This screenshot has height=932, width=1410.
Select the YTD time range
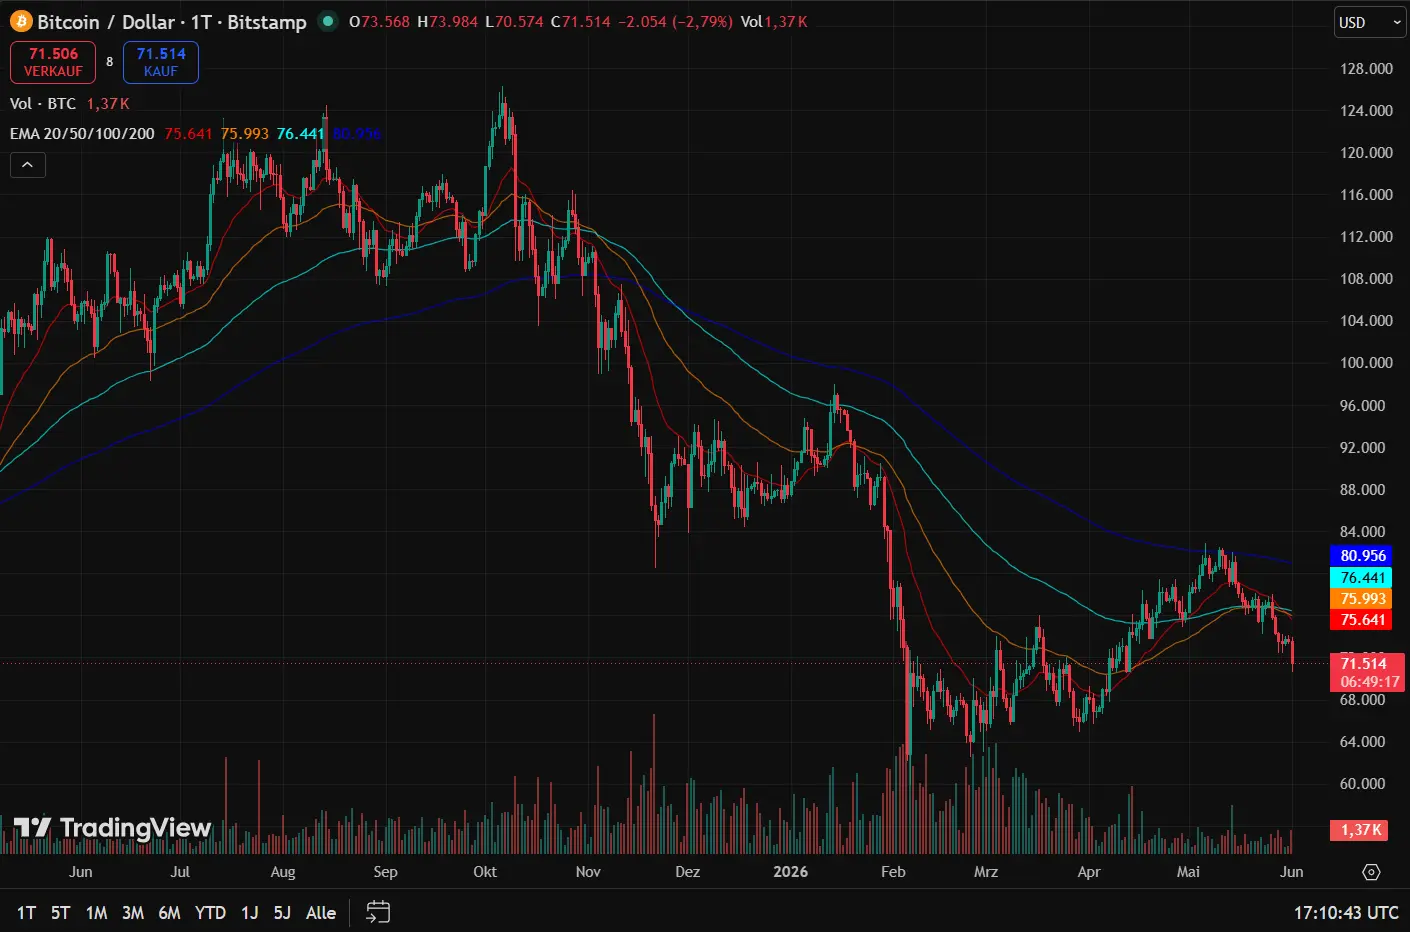210,912
